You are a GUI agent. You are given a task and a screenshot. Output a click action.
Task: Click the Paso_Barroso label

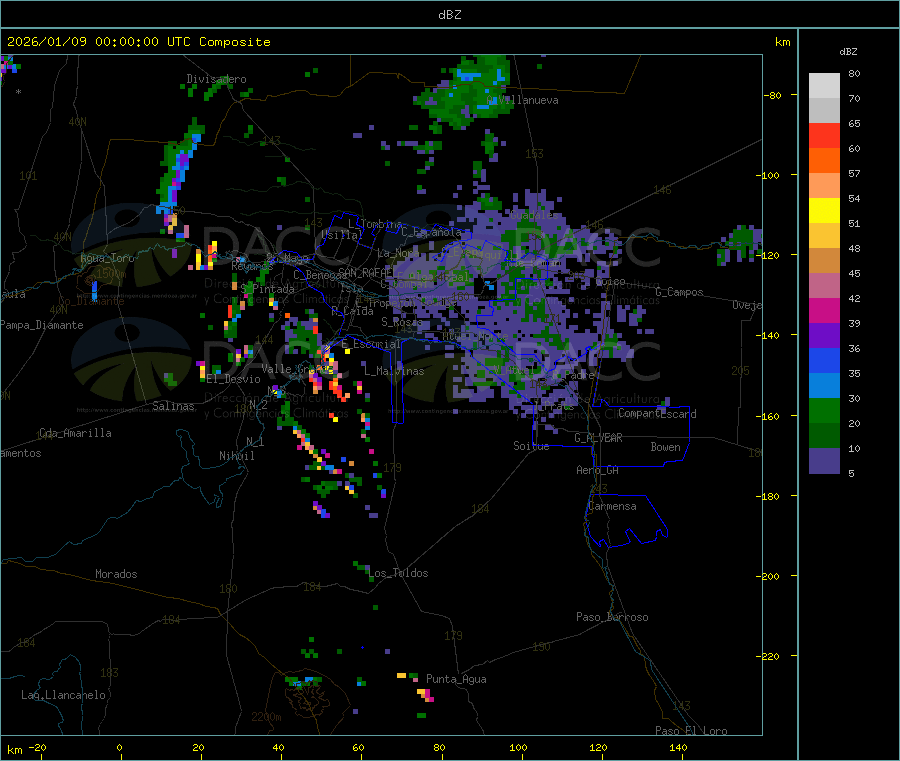[612, 618]
